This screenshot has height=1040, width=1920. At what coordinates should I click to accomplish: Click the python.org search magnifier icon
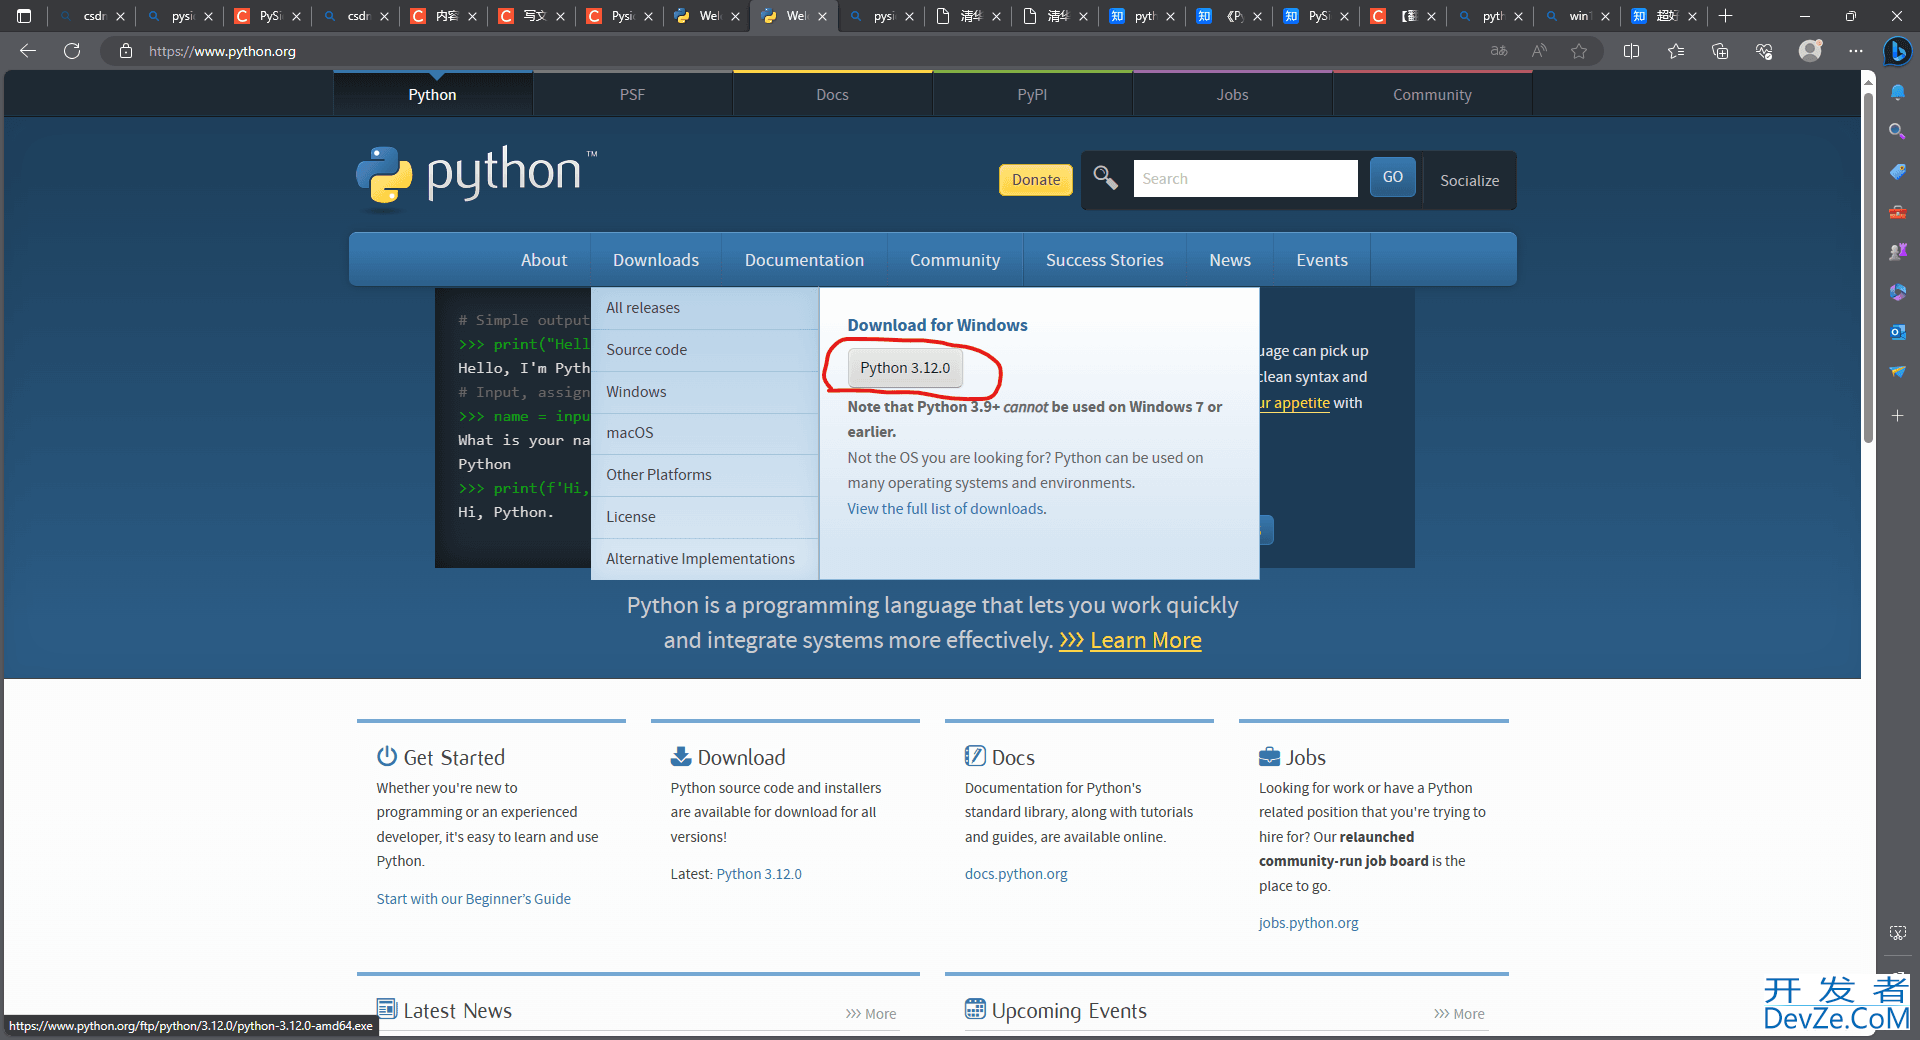pyautogui.click(x=1105, y=178)
